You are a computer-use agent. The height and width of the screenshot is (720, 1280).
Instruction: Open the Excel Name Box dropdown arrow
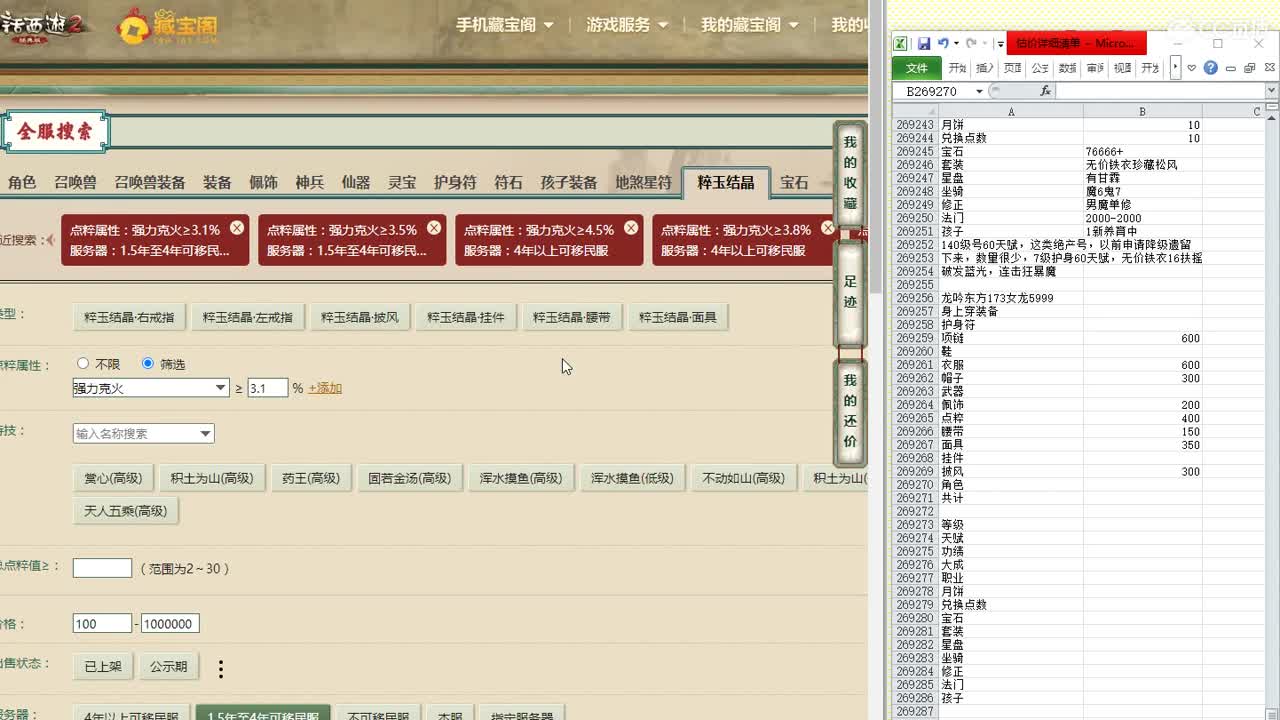(979, 91)
